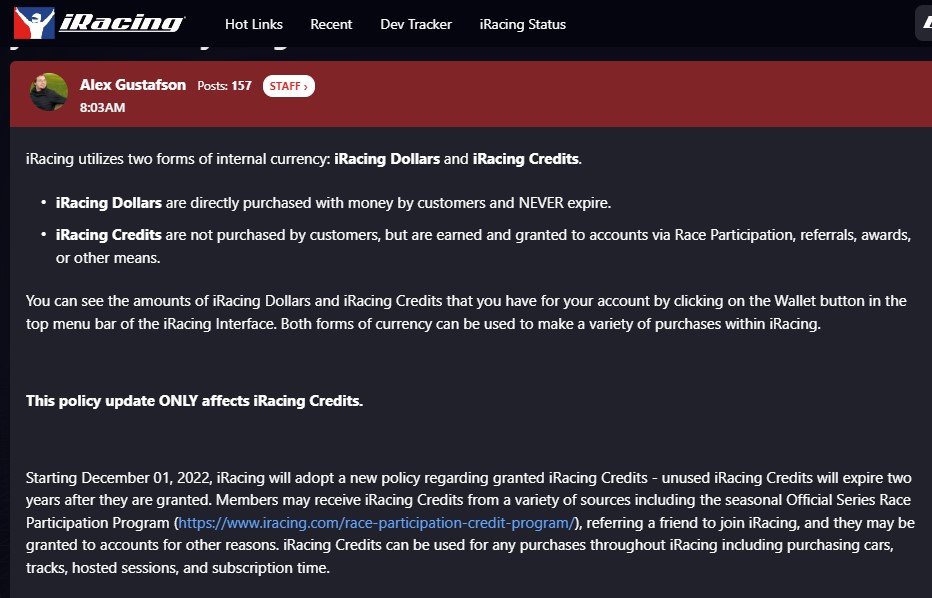View Alex Gustafson's avatar picture
Screen dimensions: 932x598
[x=49, y=92]
